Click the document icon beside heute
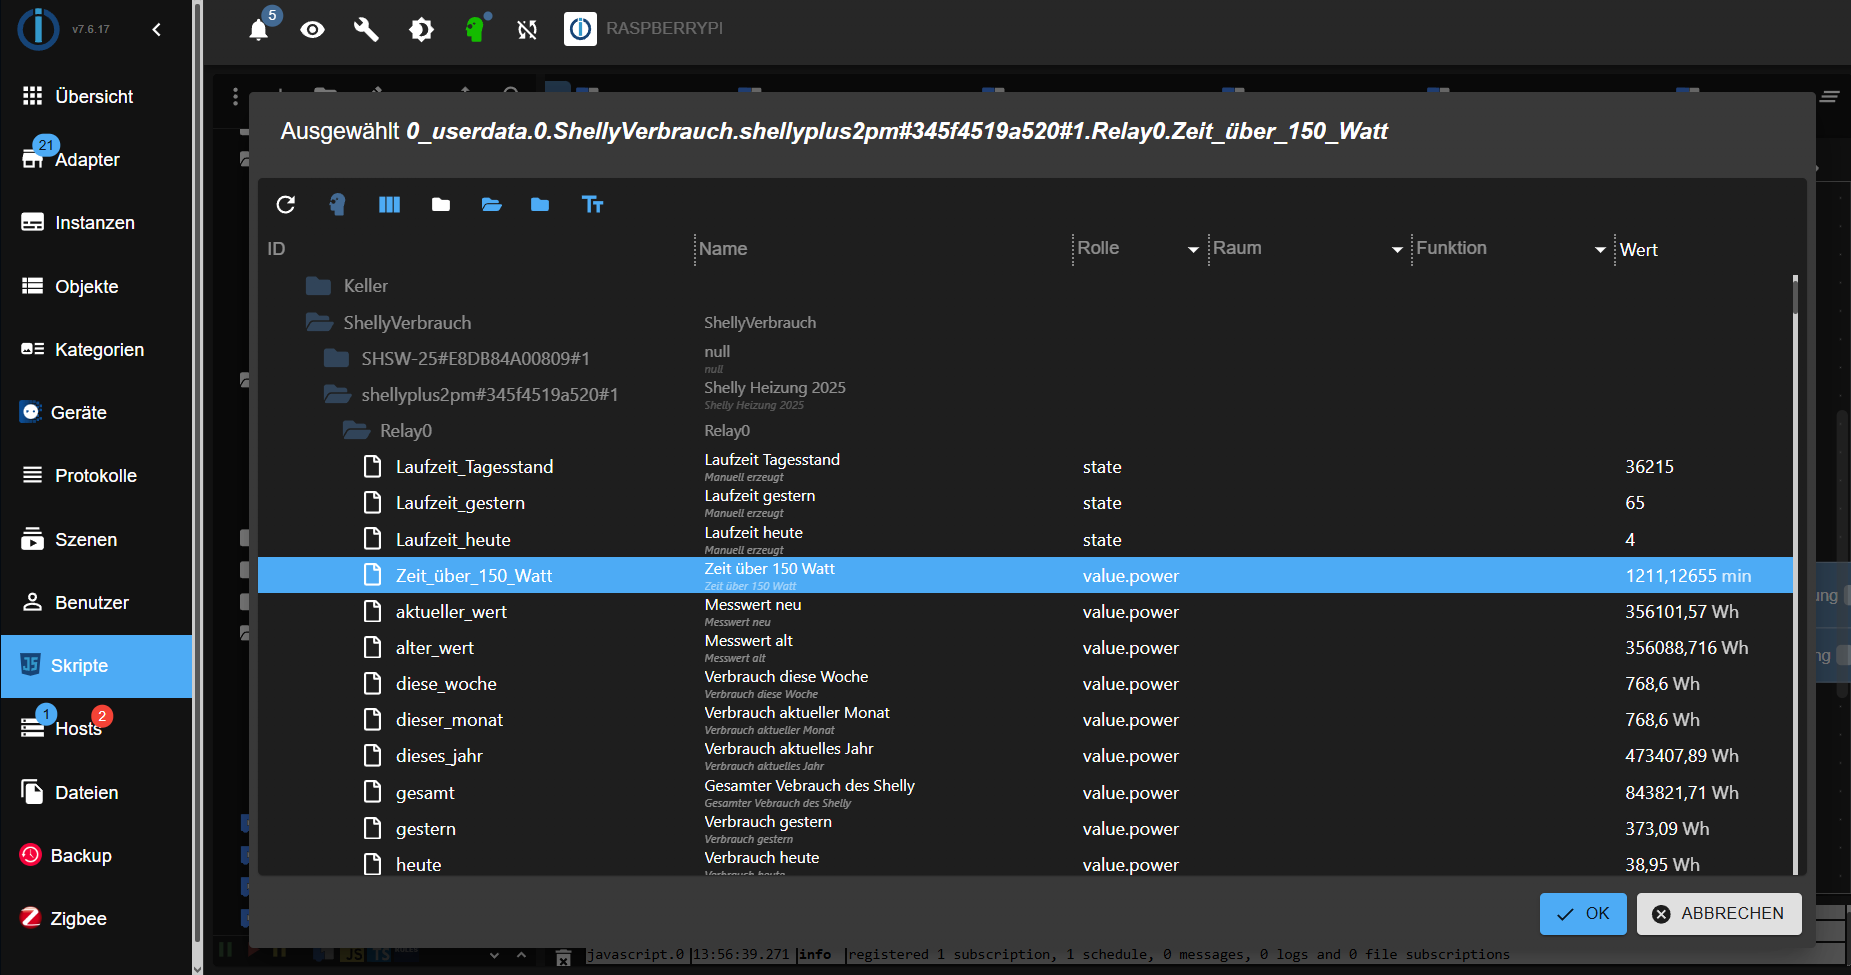 click(373, 864)
